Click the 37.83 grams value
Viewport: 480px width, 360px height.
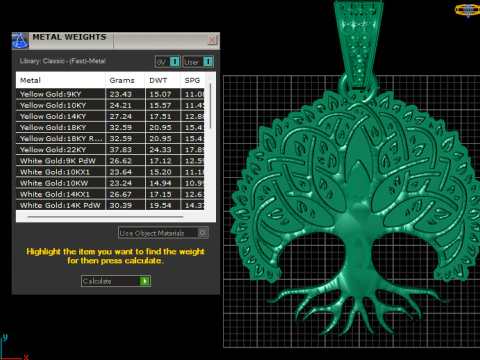point(121,150)
